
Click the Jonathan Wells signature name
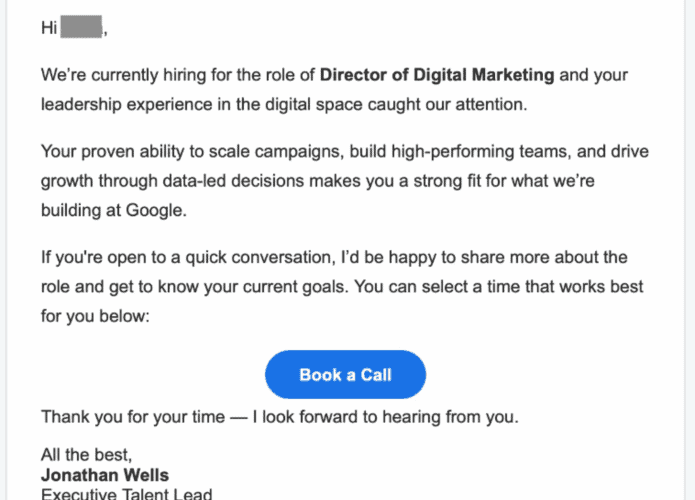tap(105, 475)
